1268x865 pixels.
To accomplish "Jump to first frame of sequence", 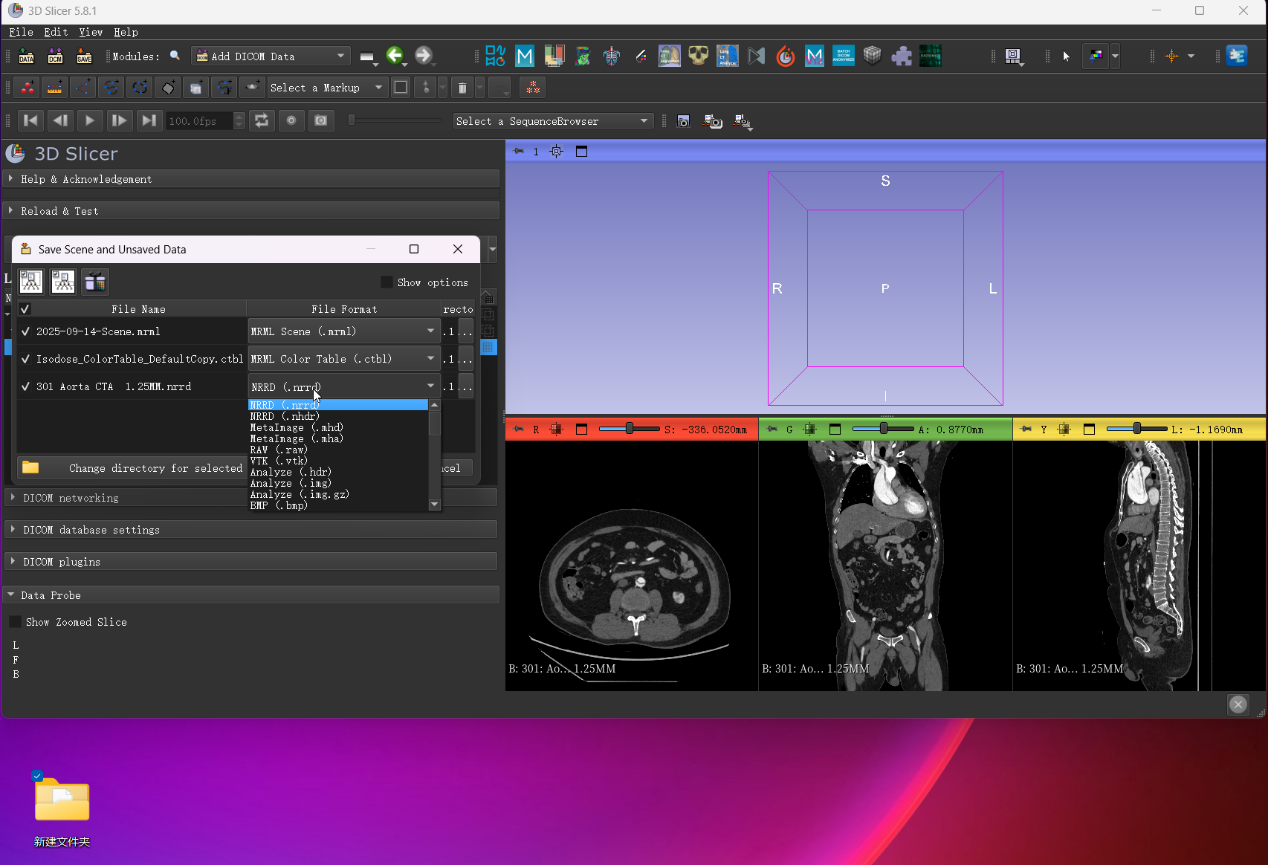I will [x=31, y=121].
